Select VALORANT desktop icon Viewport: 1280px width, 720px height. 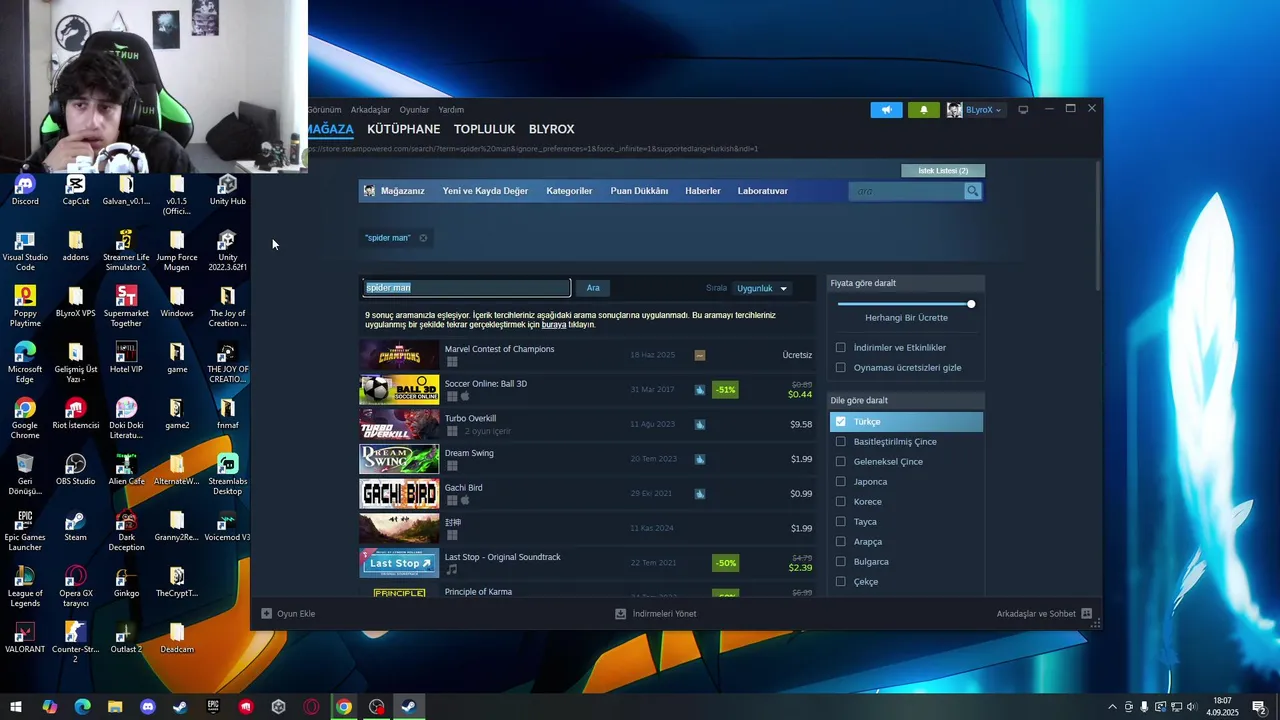25,638
